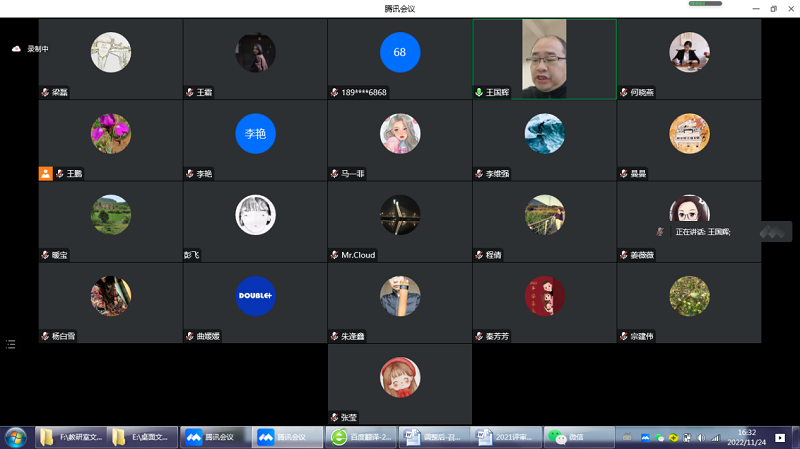This screenshot has height=449, width=800.
Task: Click the cloud recording status icon
Action: pyautogui.click(x=16, y=48)
